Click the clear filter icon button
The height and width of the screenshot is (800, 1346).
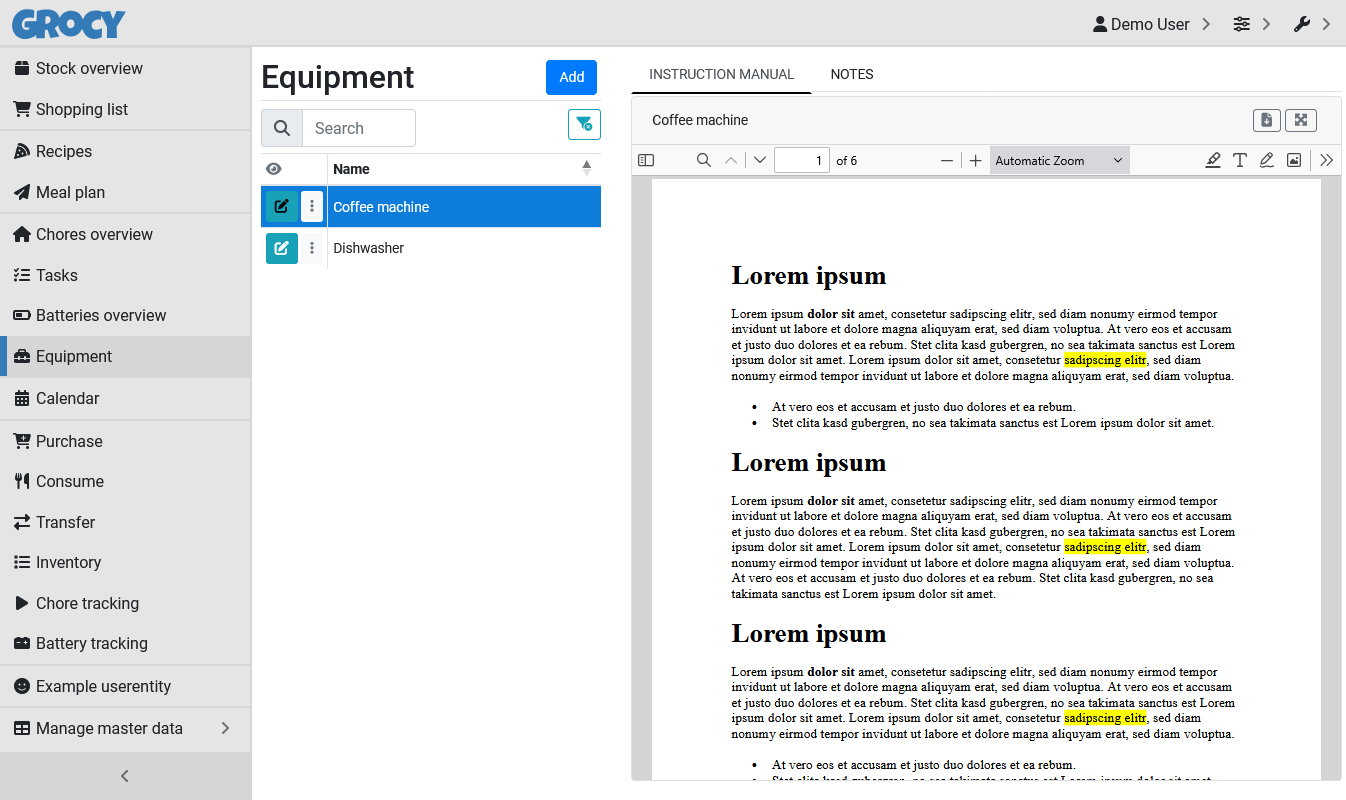coord(584,125)
